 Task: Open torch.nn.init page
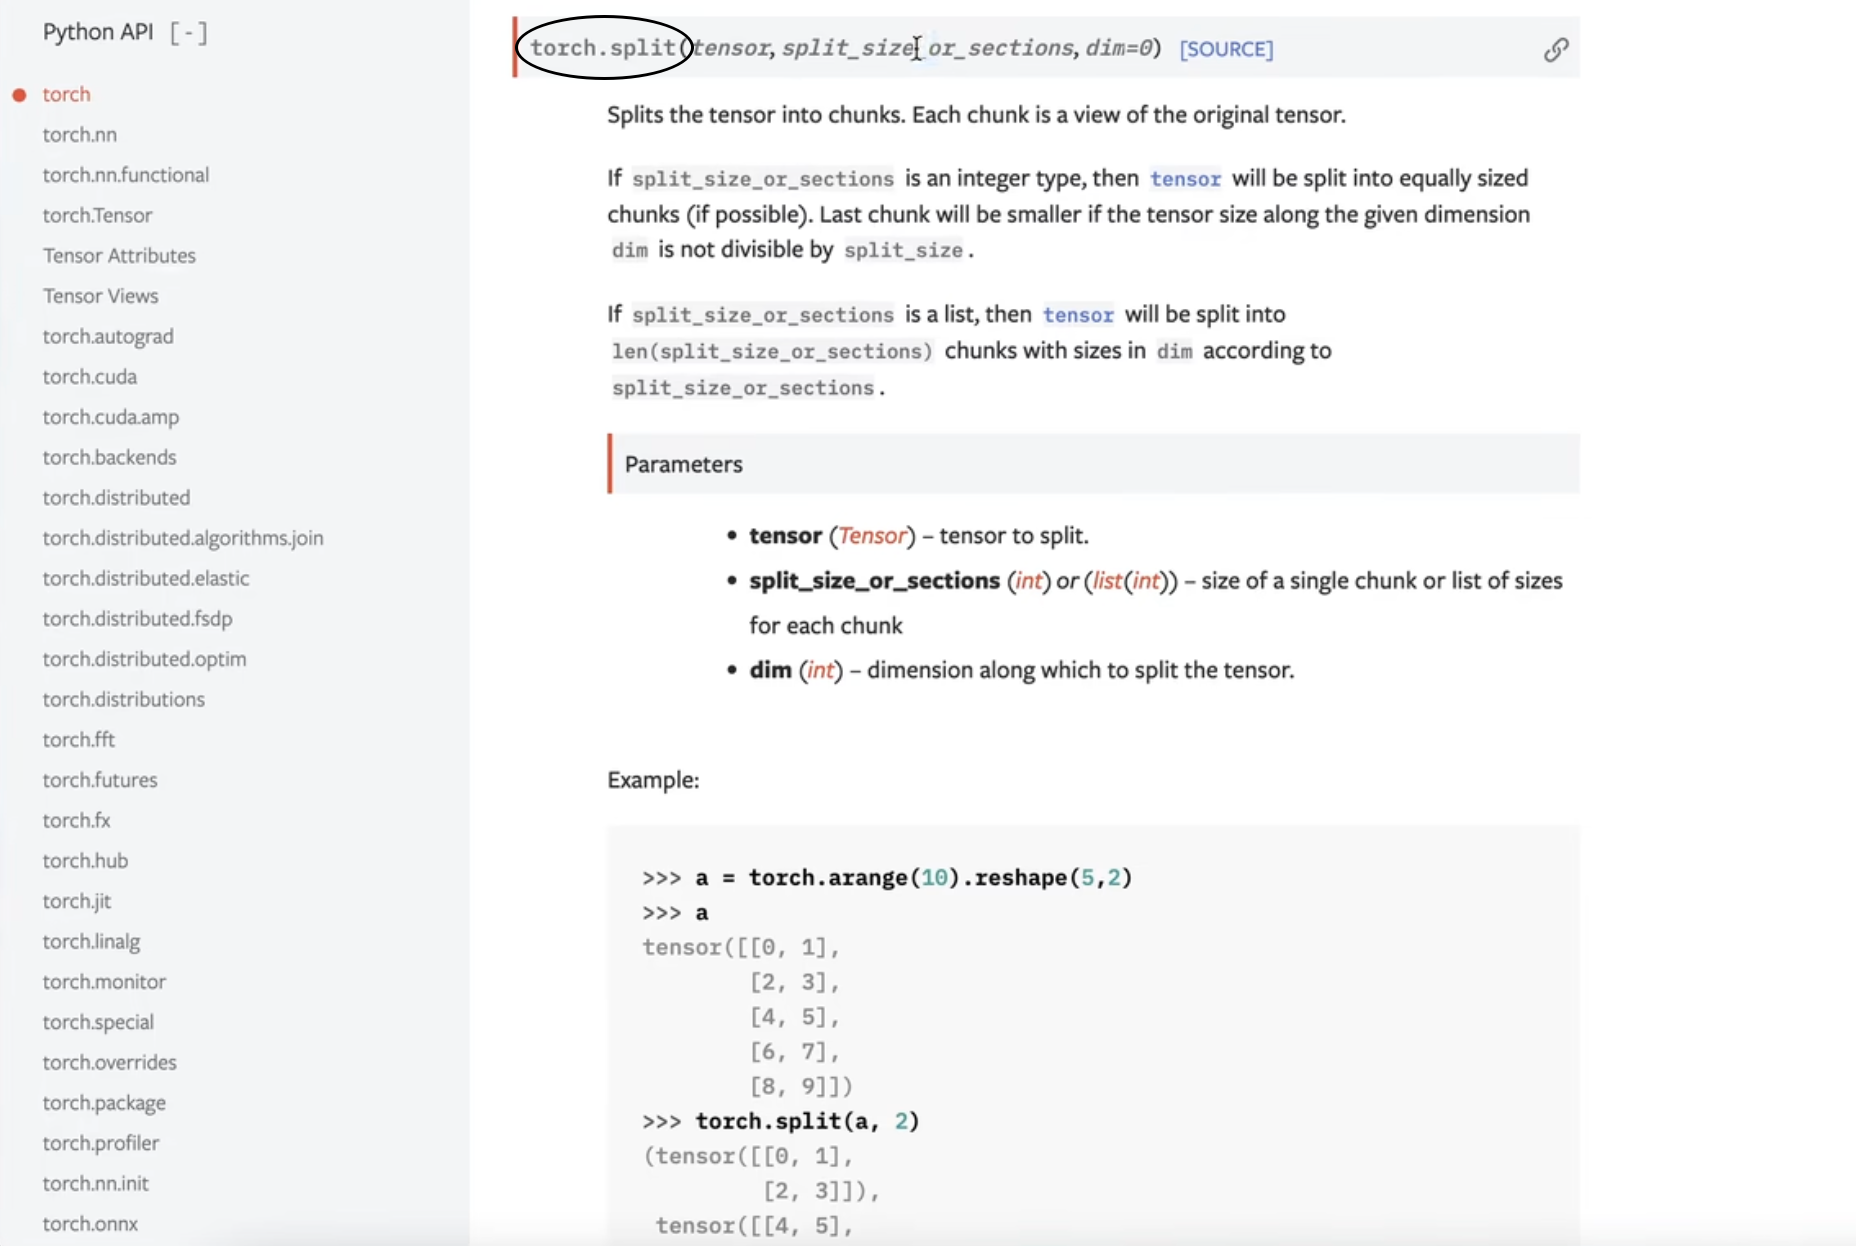pyautogui.click(x=95, y=1183)
